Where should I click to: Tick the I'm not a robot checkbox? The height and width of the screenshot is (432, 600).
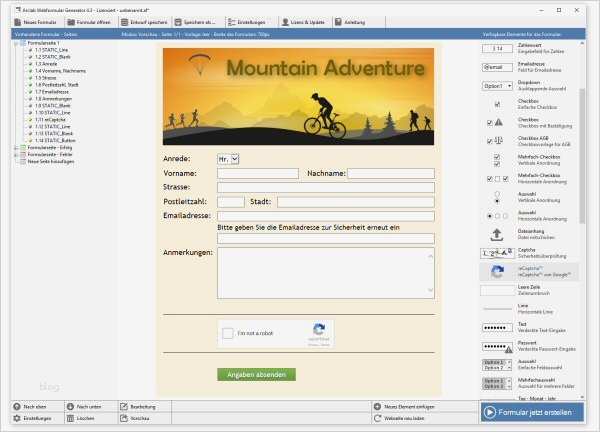coord(228,333)
